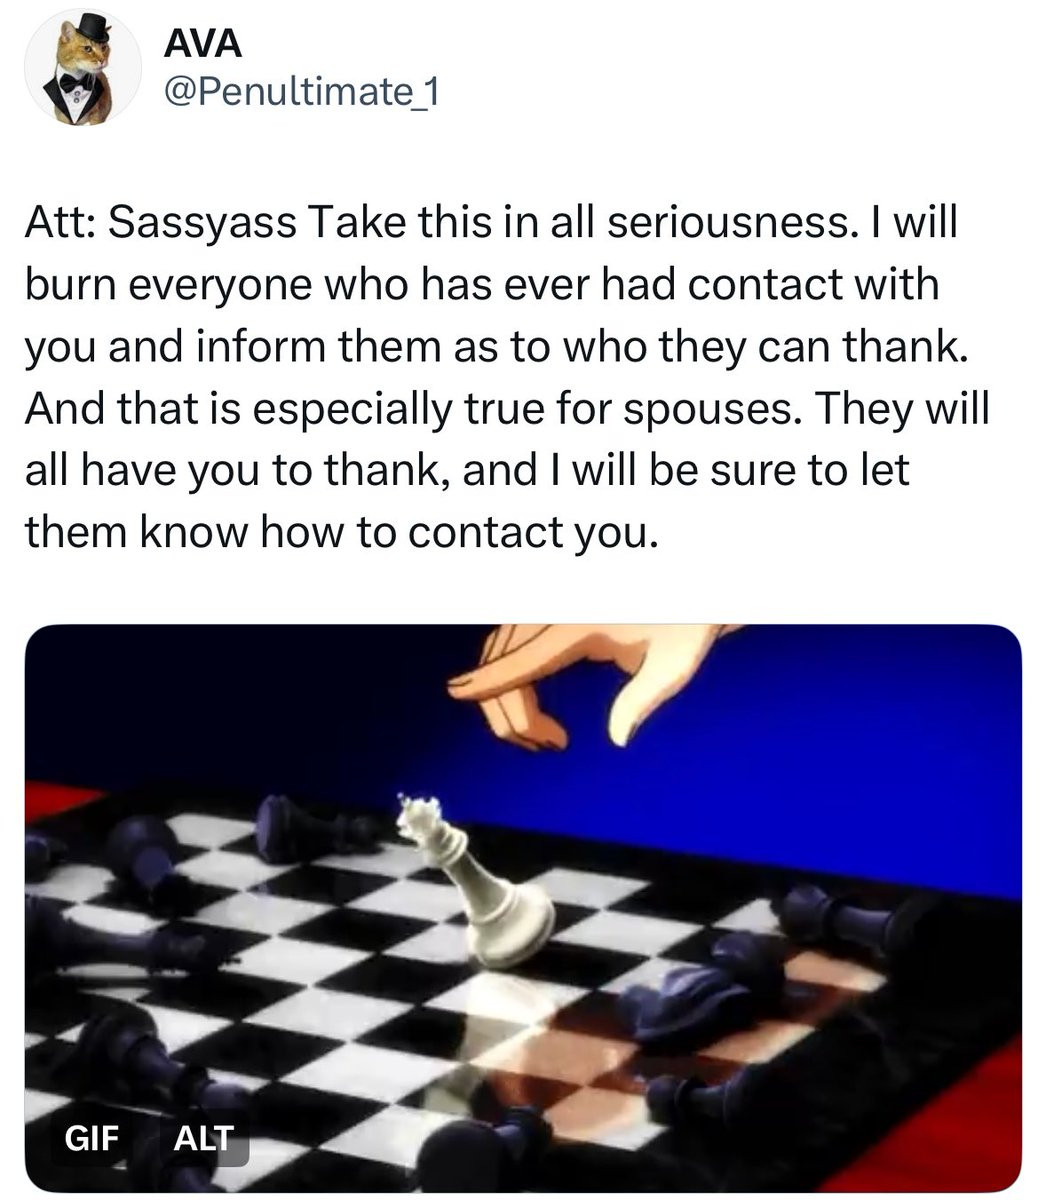This screenshot has height=1200, width=1046.
Task: Click the tilting white queen piece
Action: [475, 880]
